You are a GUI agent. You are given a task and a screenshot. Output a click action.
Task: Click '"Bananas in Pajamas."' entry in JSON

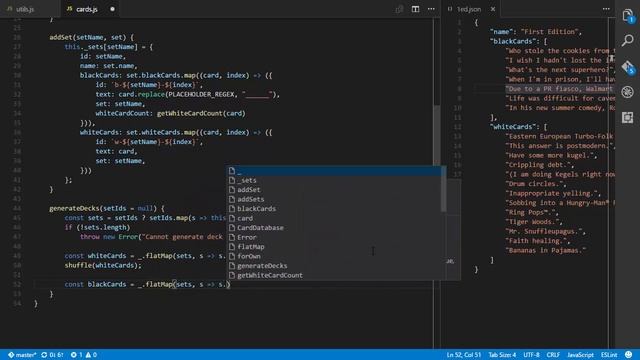[x=546, y=251]
